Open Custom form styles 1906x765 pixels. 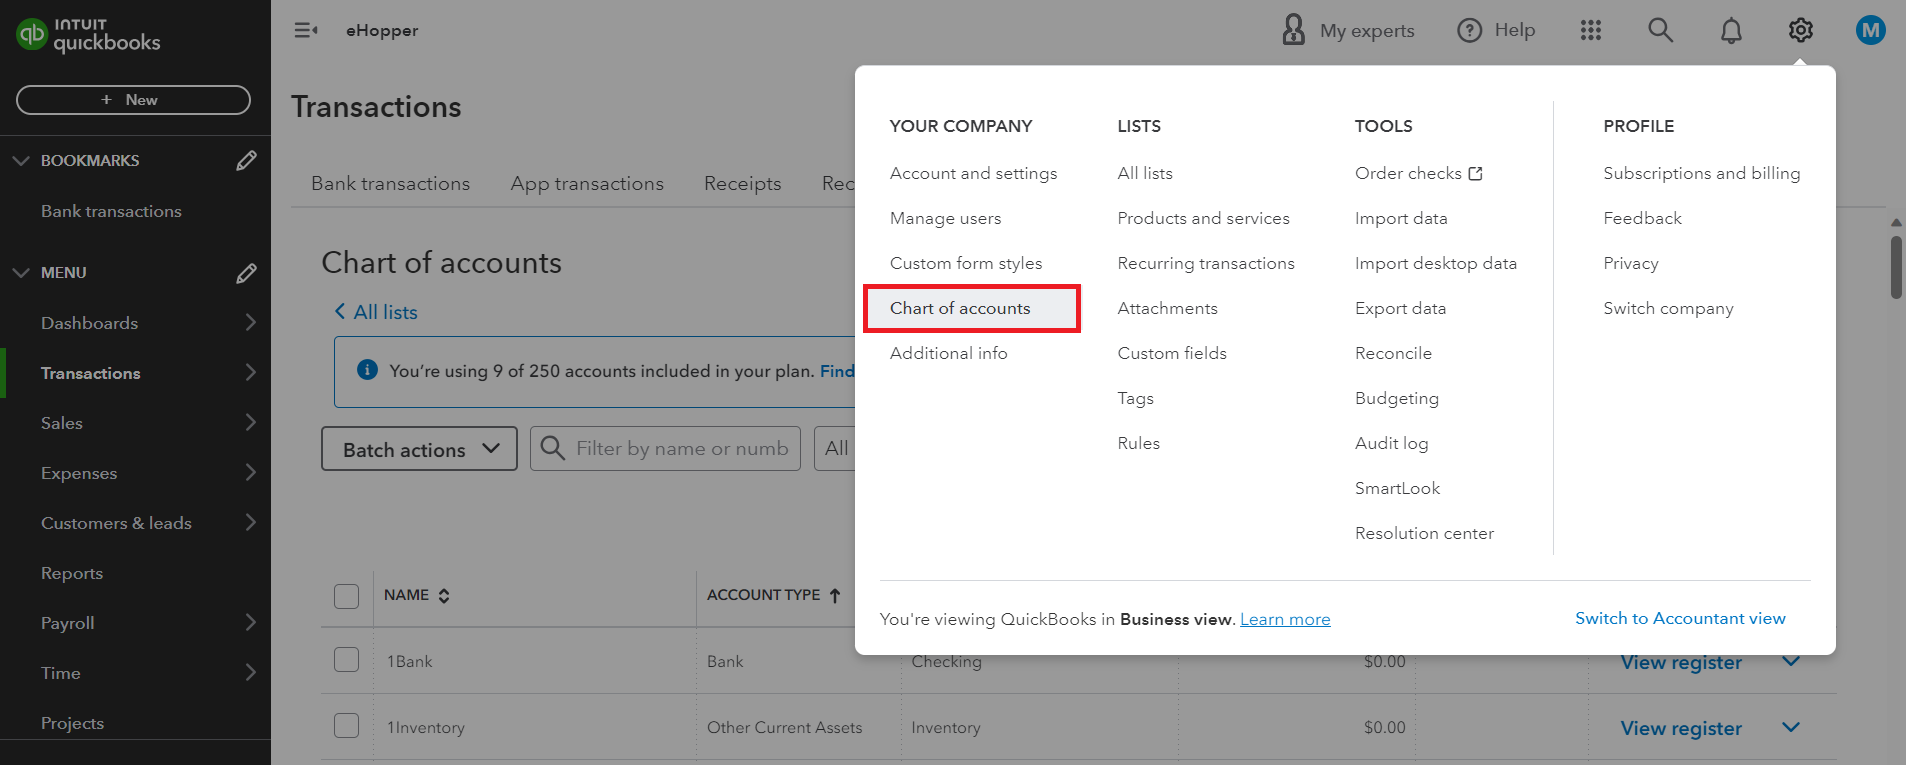pos(966,263)
